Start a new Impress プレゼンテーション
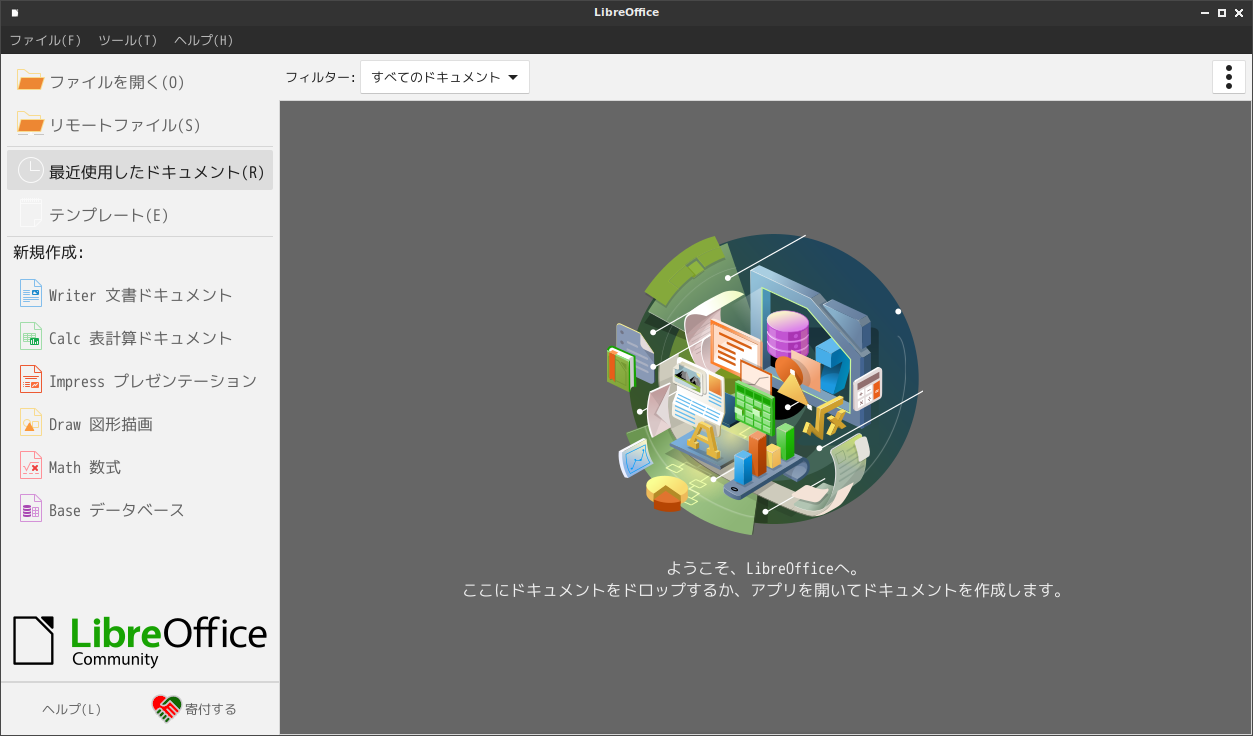The image size is (1253, 736). click(140, 381)
